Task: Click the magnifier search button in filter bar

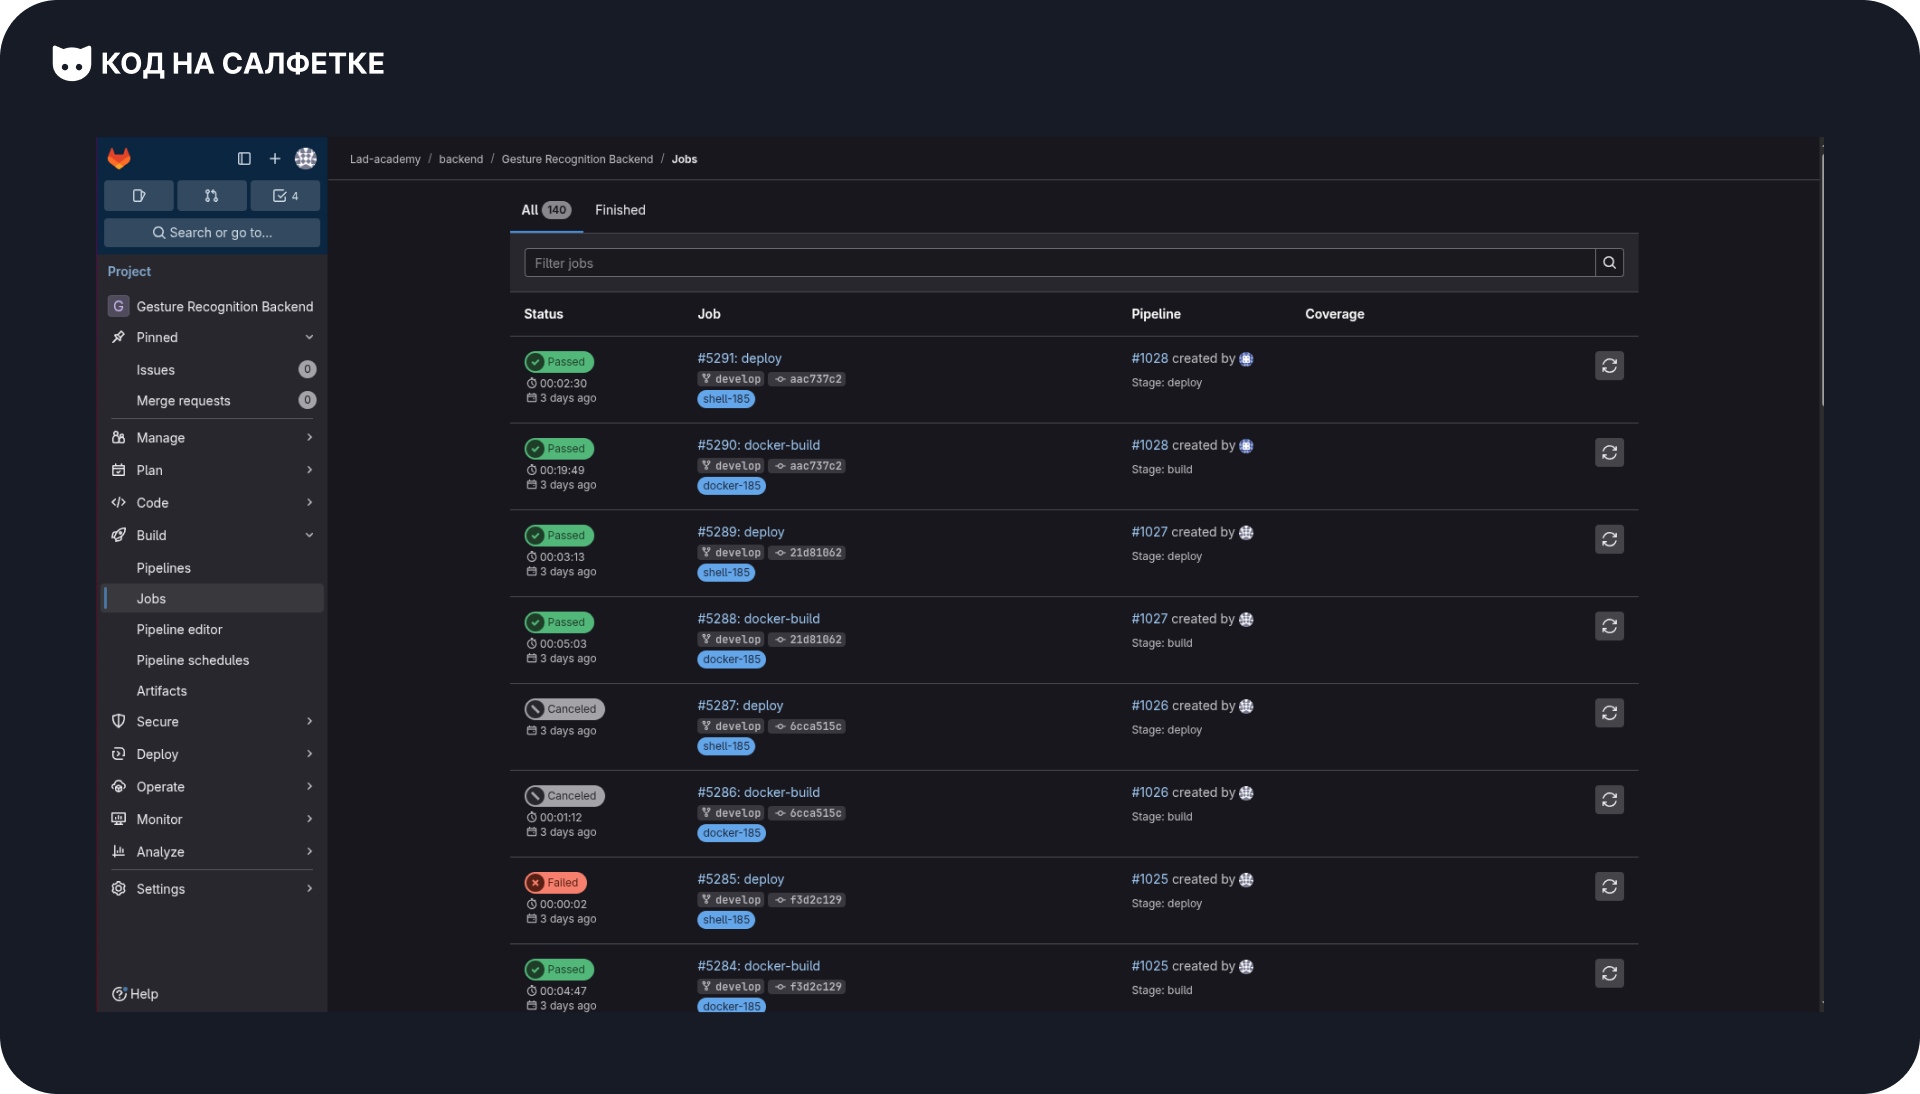Action: coord(1609,263)
